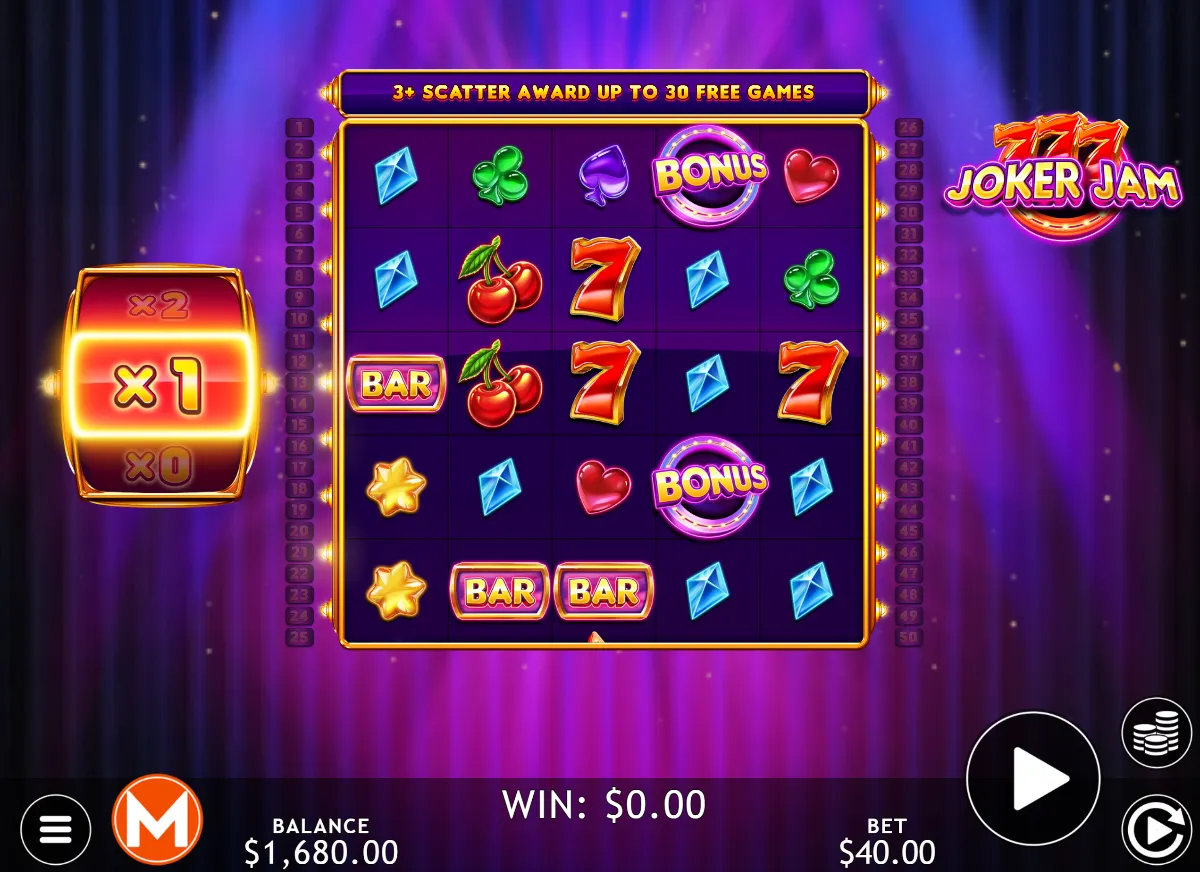The image size is (1200, 872).
Task: Click the BAR symbol in the first reel
Action: point(396,384)
